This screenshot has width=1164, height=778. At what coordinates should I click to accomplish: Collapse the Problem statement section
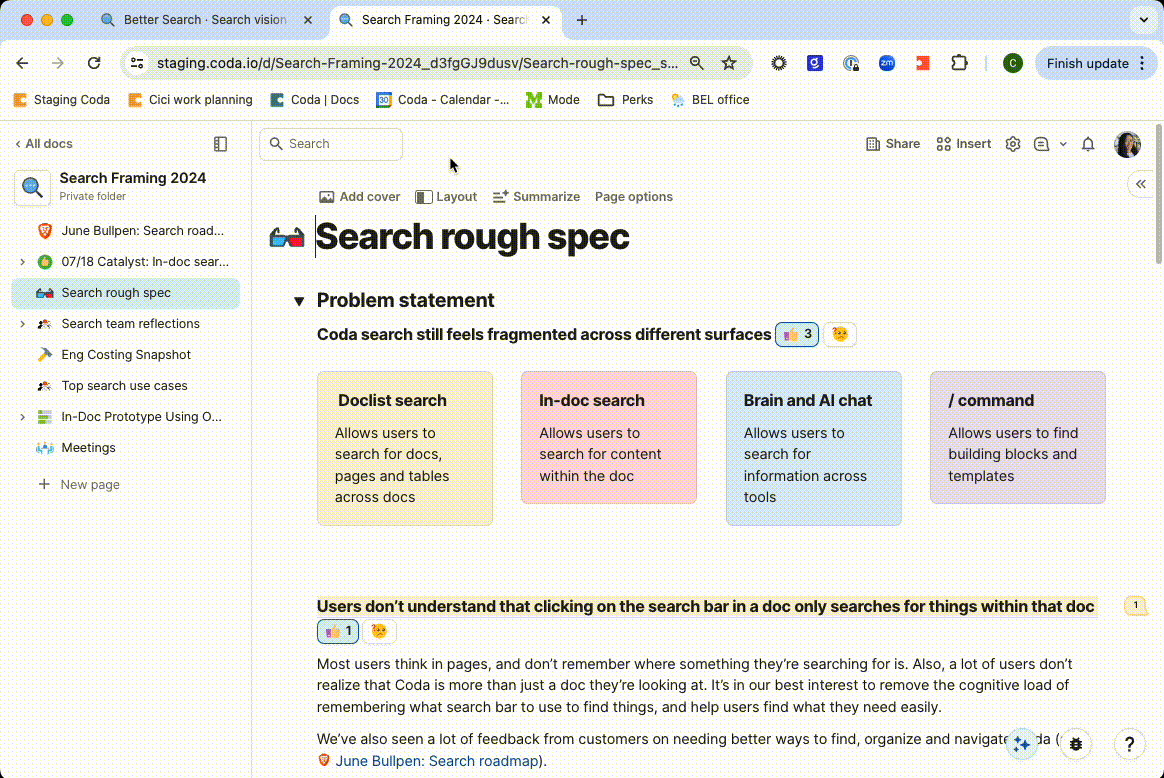(x=298, y=301)
